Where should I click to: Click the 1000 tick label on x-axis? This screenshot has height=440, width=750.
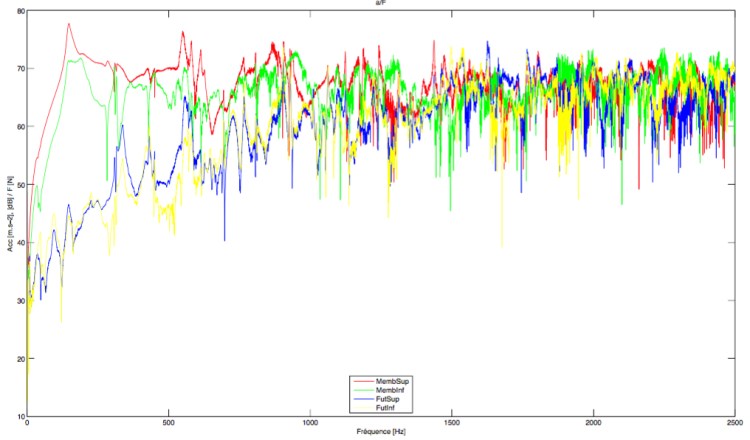click(x=310, y=423)
